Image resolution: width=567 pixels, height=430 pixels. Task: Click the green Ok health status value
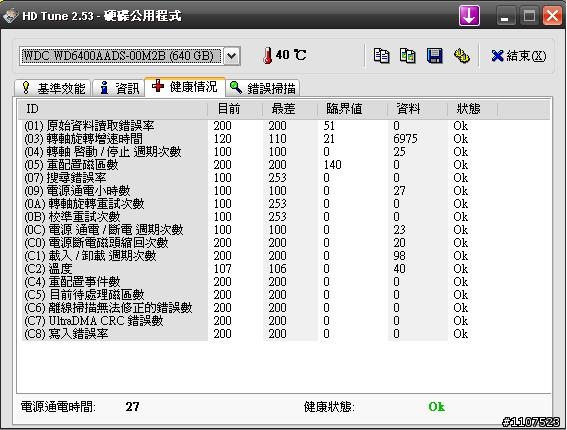coord(436,407)
